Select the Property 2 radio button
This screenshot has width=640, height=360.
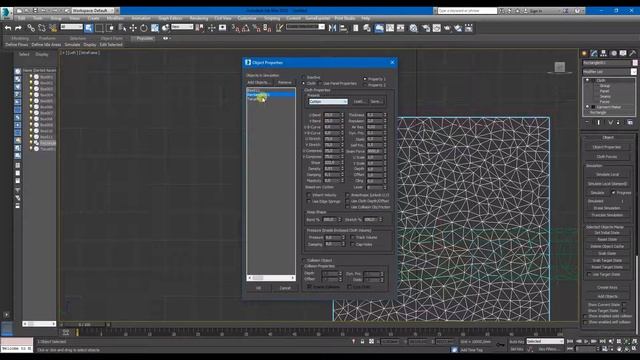coord(365,85)
